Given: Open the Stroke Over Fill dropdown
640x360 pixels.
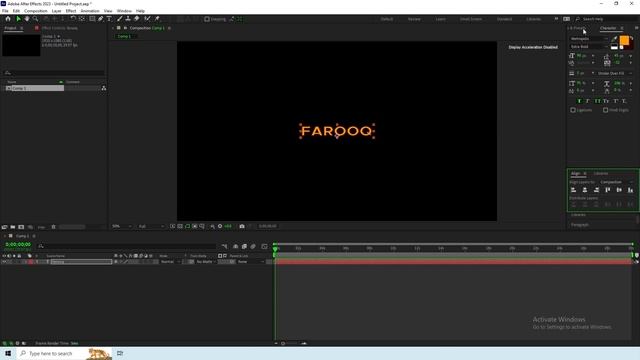Looking at the screenshot, I should point(615,73).
